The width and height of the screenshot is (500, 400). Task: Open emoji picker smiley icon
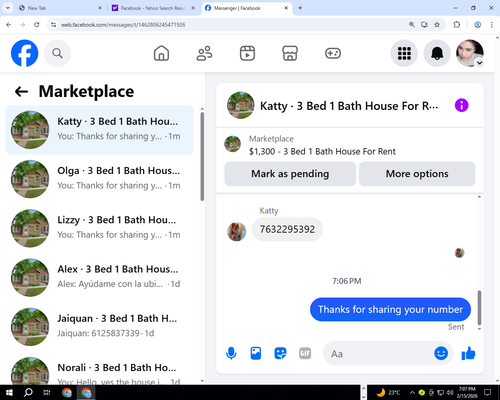(441, 353)
